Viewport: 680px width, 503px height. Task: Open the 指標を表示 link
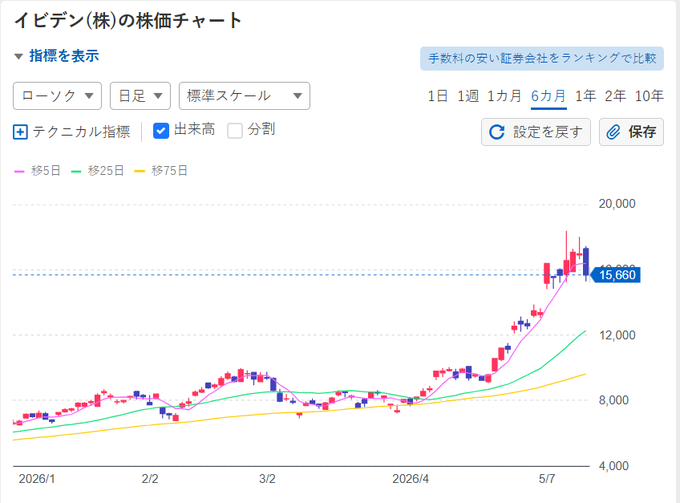coord(64,56)
